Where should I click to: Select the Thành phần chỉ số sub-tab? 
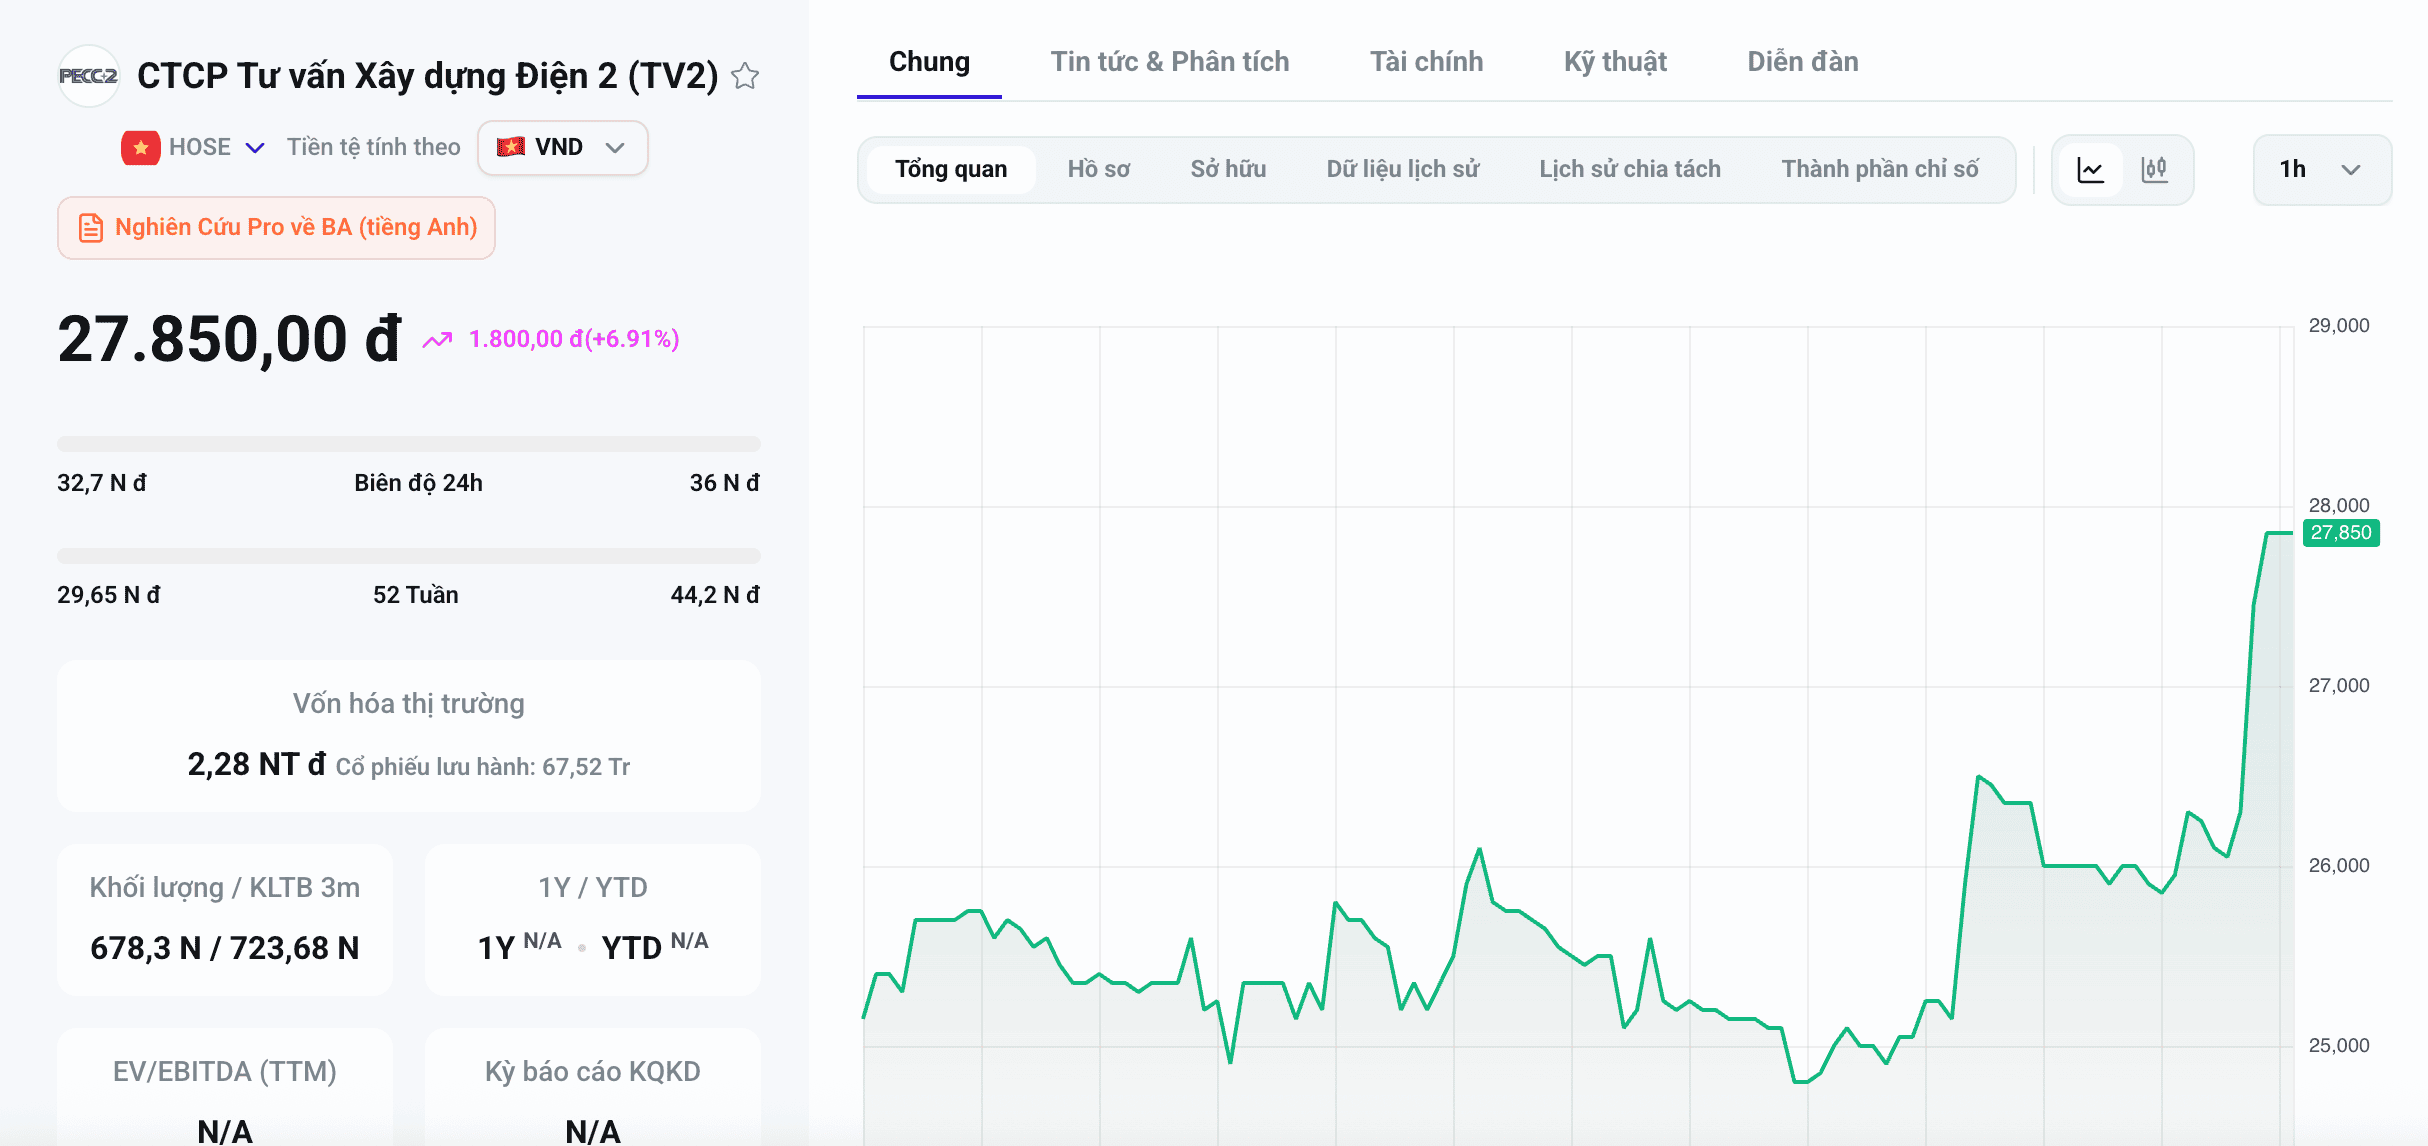click(1880, 170)
